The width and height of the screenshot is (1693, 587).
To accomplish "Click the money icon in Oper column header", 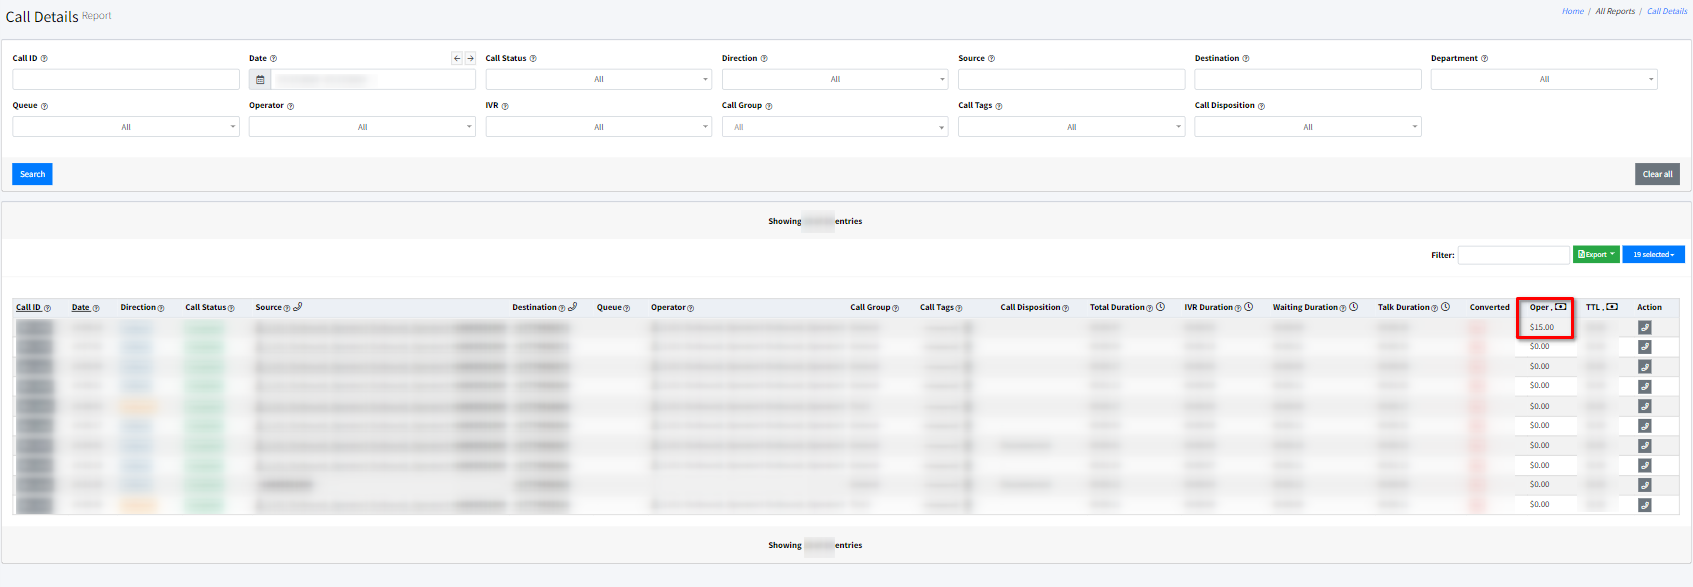I will (1561, 307).
